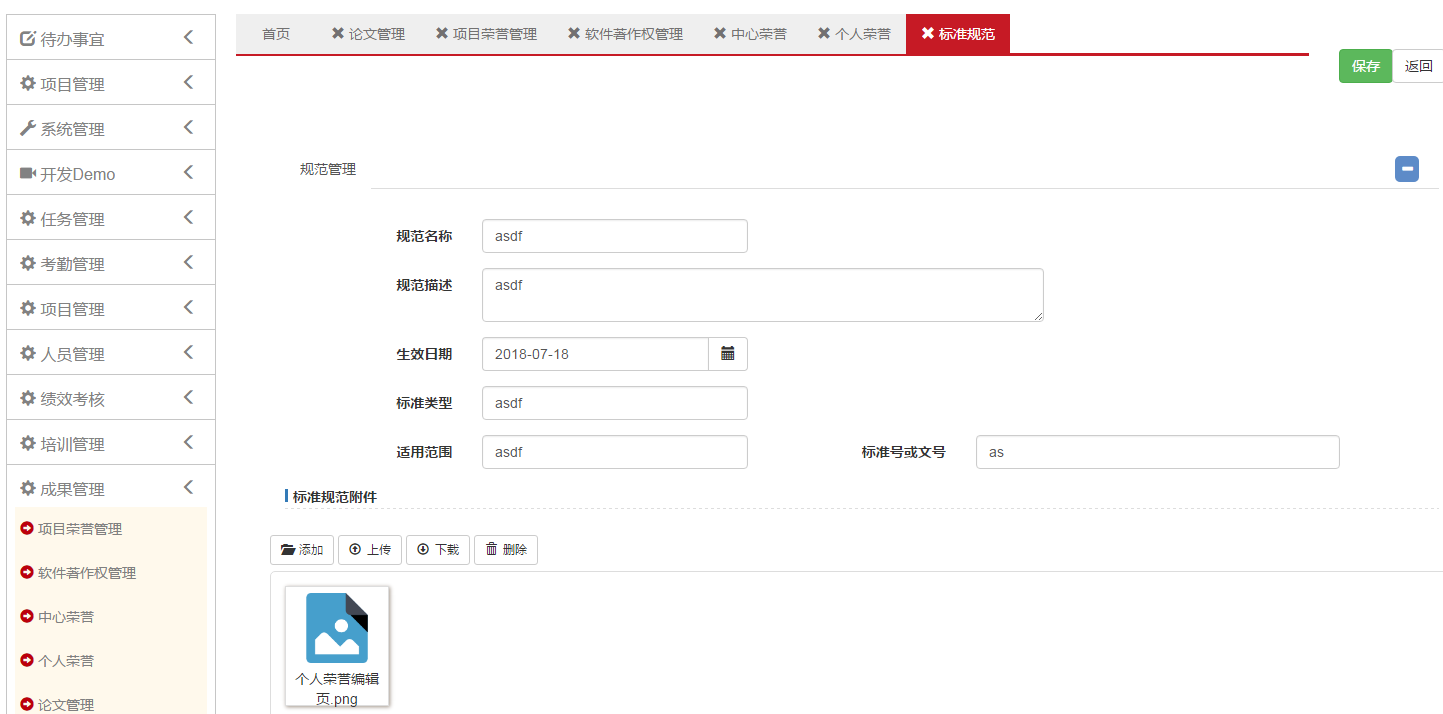Click the 适用范围 input field
The width and height of the screenshot is (1443, 714).
(x=615, y=452)
